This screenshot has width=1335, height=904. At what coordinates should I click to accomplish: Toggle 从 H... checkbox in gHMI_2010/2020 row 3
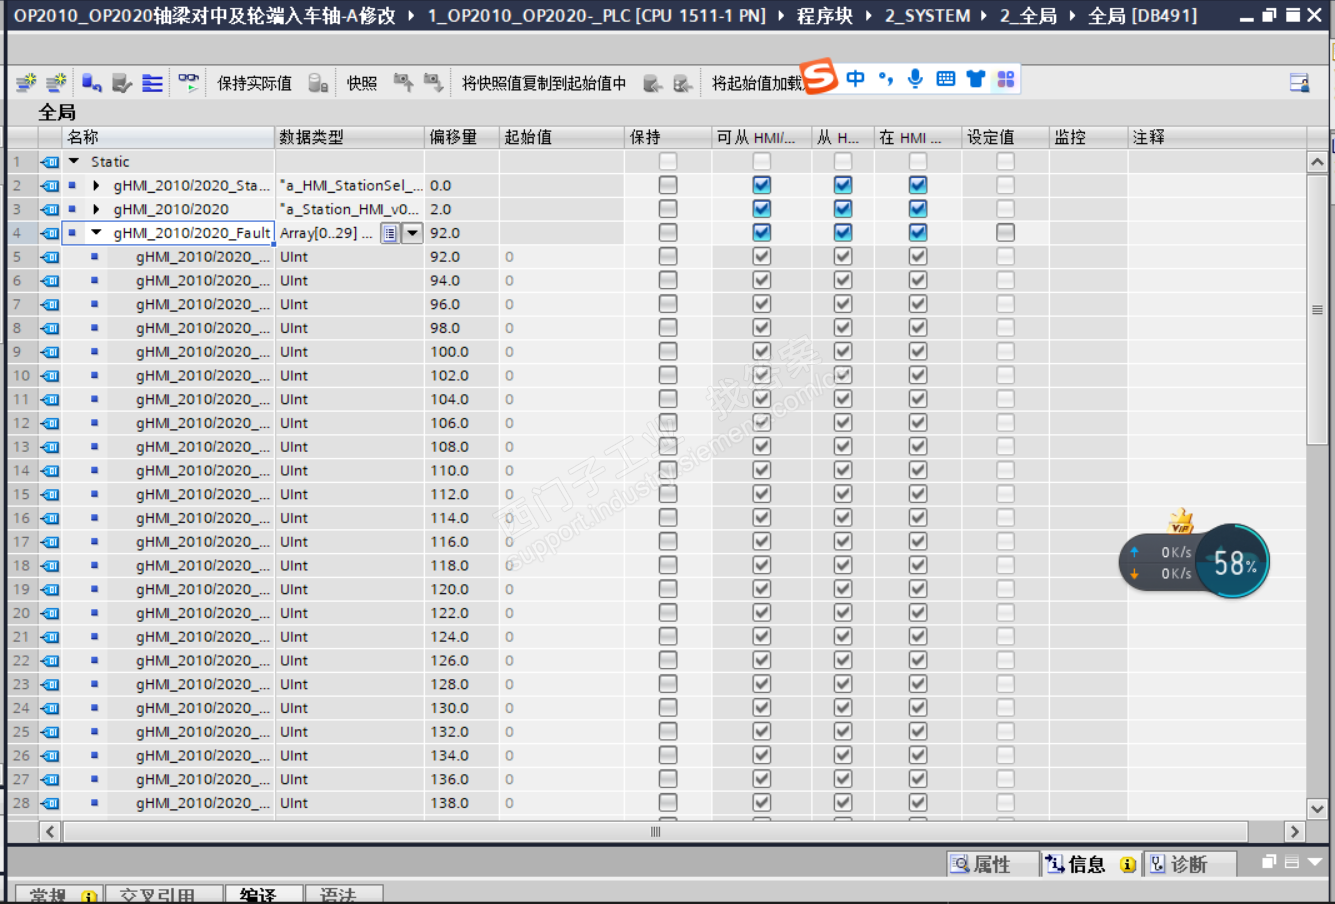(843, 209)
